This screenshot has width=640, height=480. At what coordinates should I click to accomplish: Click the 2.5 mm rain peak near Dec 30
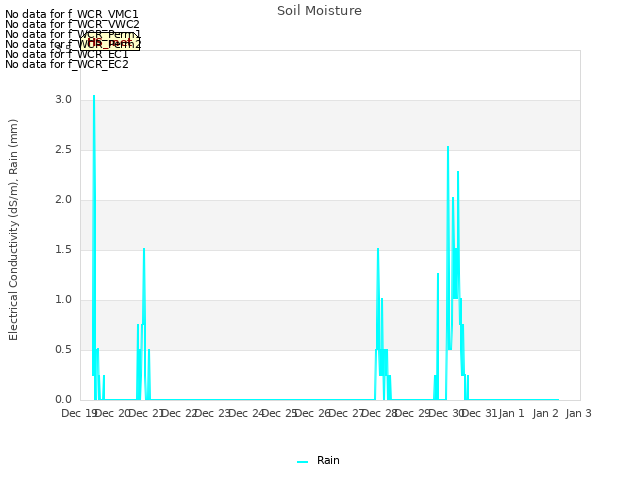448,147
